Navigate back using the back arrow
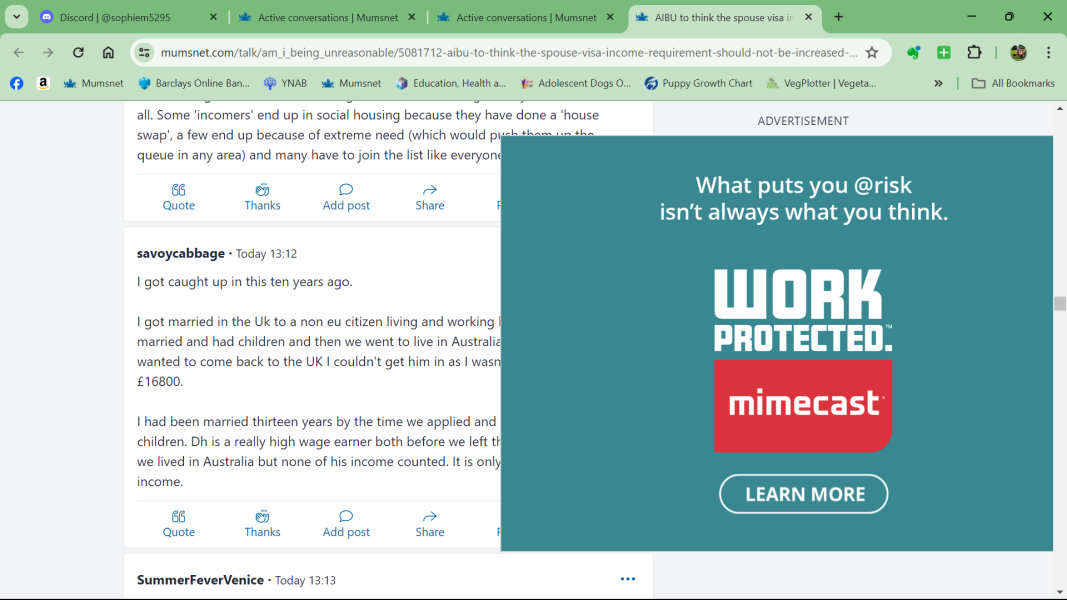Screen dimensions: 1067x600 tap(19, 52)
